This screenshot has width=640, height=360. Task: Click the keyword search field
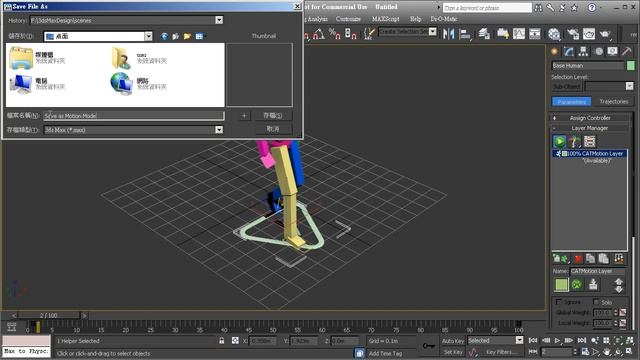487,8
